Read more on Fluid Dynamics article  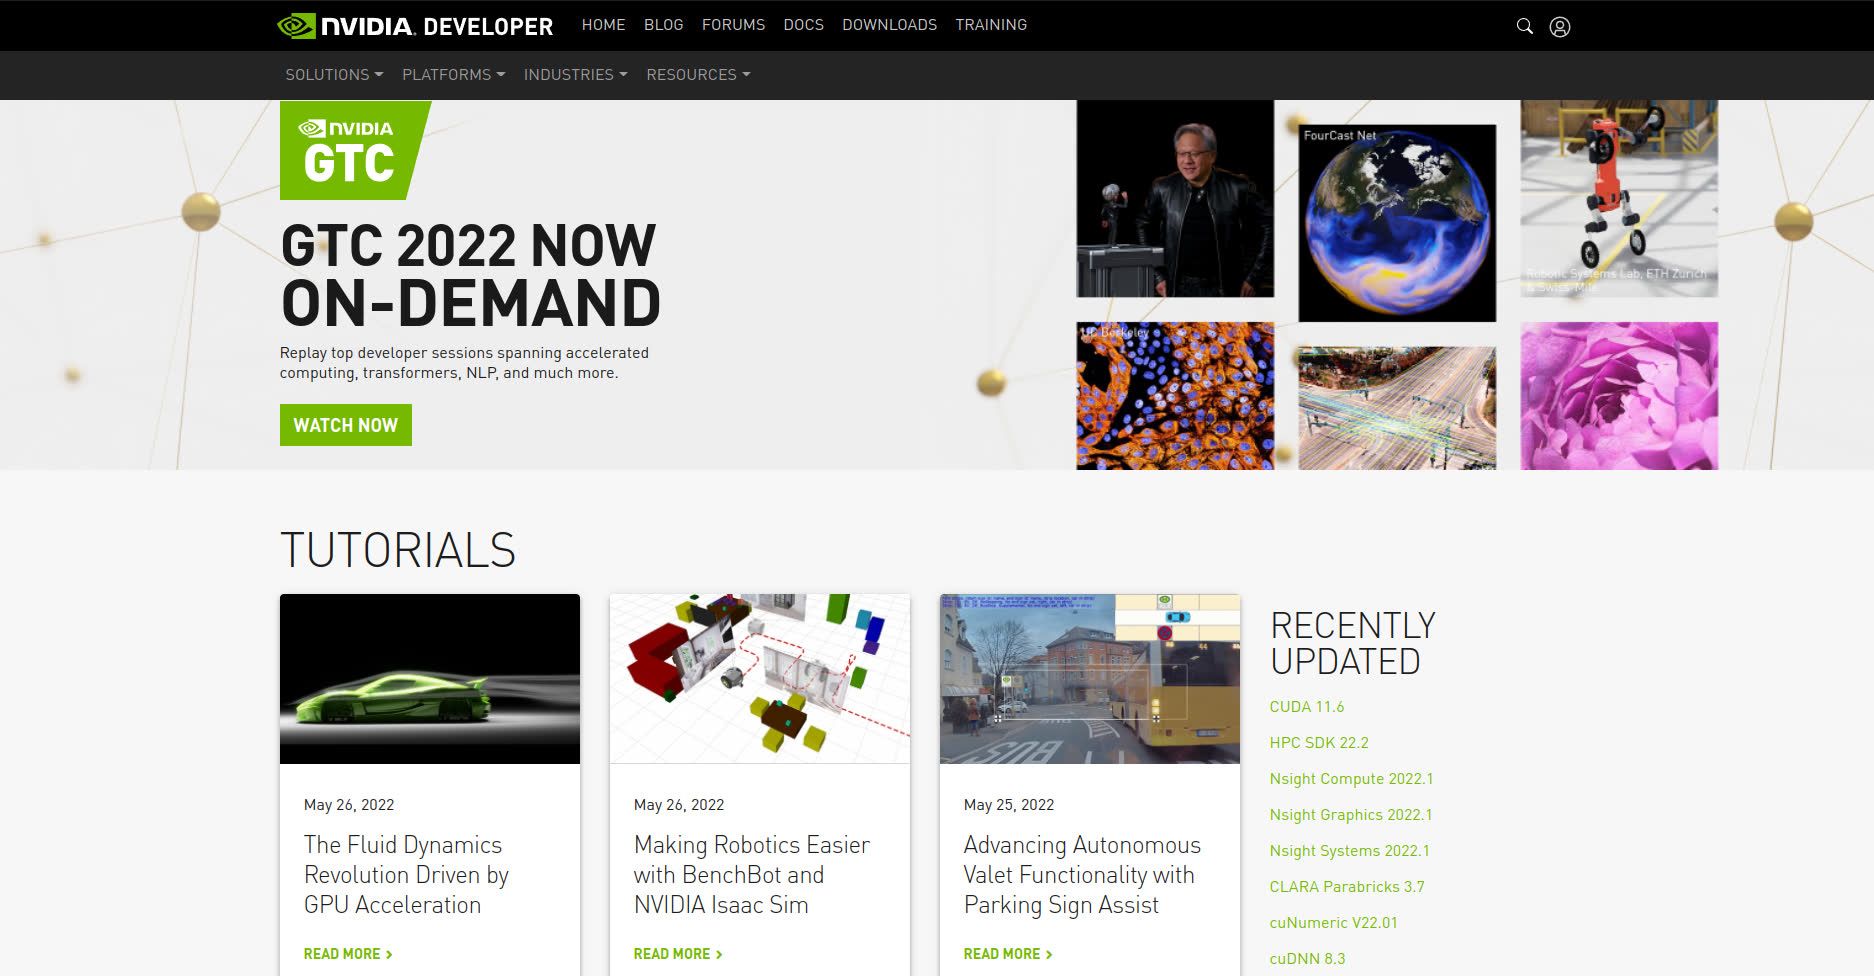[x=348, y=954]
